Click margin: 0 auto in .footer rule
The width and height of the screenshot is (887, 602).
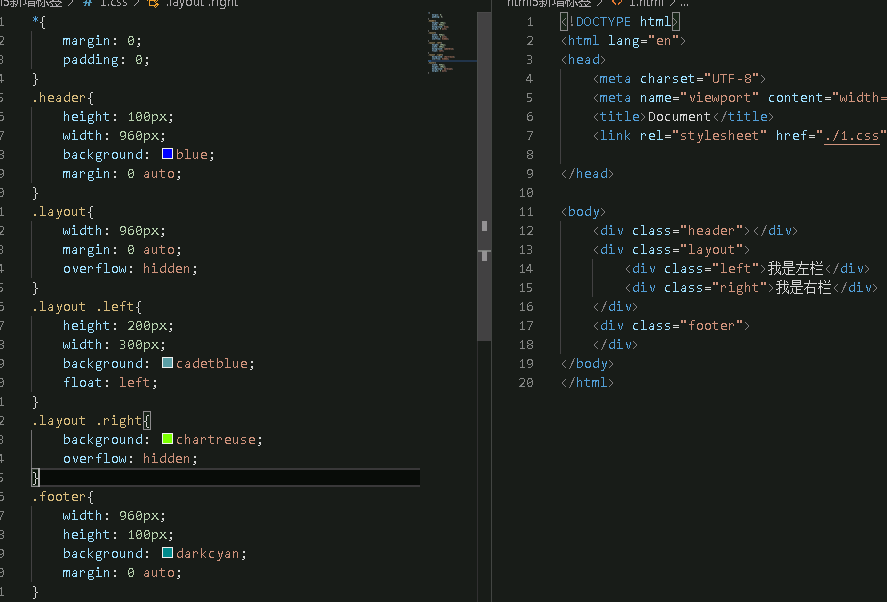pyautogui.click(x=122, y=573)
